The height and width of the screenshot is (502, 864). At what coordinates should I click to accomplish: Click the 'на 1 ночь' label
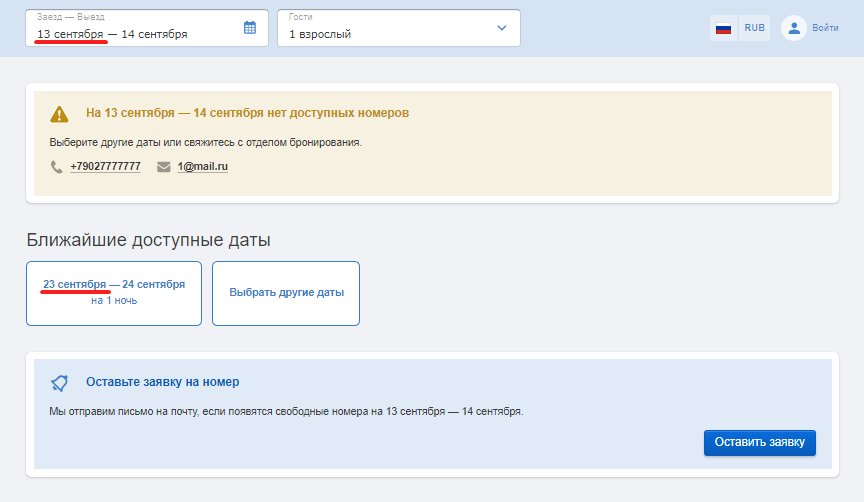[114, 301]
